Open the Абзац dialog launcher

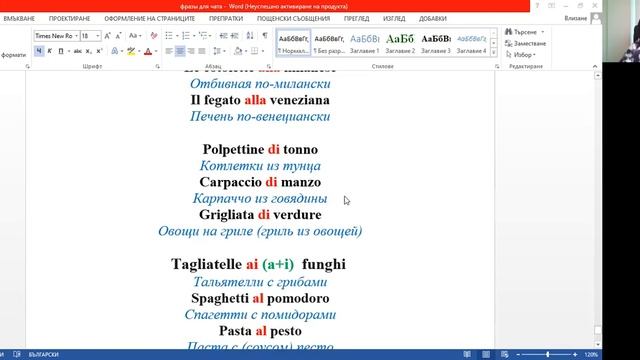(x=269, y=66)
